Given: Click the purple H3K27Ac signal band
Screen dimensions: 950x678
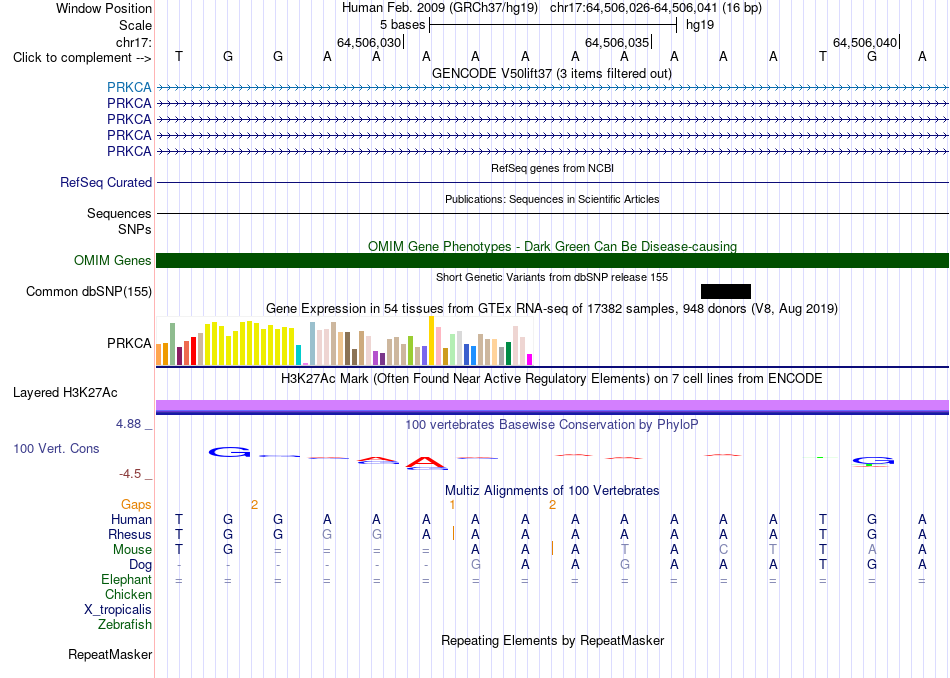Looking at the screenshot, I should pyautogui.click(x=552, y=407).
